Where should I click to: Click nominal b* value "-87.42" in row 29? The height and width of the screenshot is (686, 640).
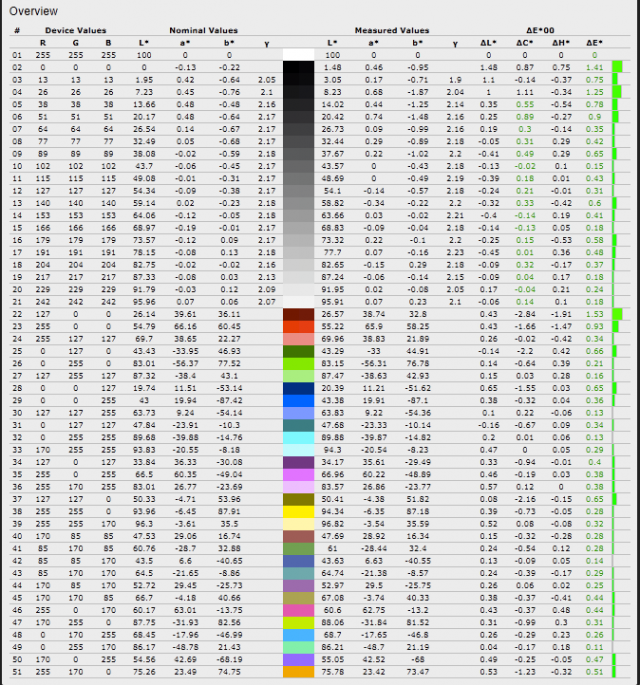(x=228, y=400)
